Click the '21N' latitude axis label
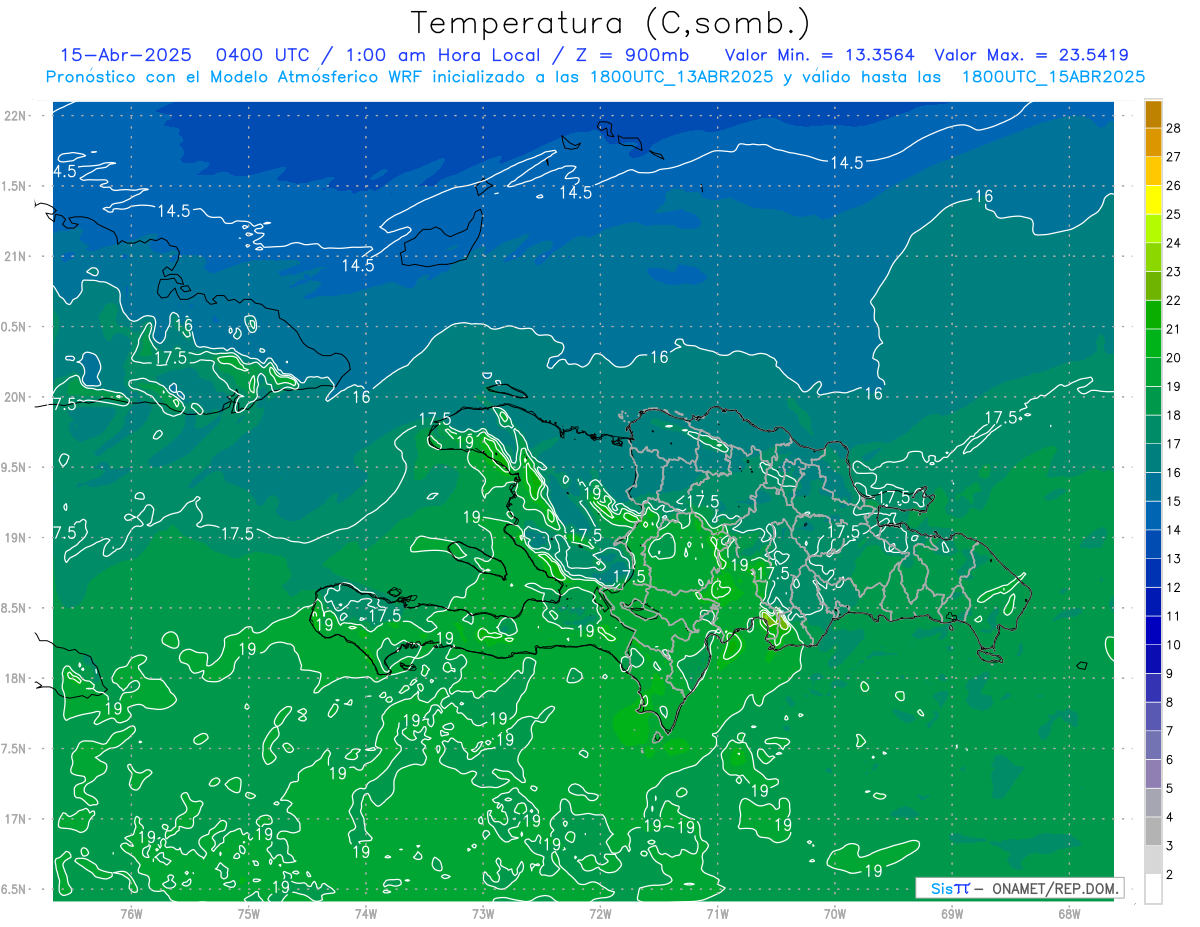1200x927 pixels. coord(16,256)
